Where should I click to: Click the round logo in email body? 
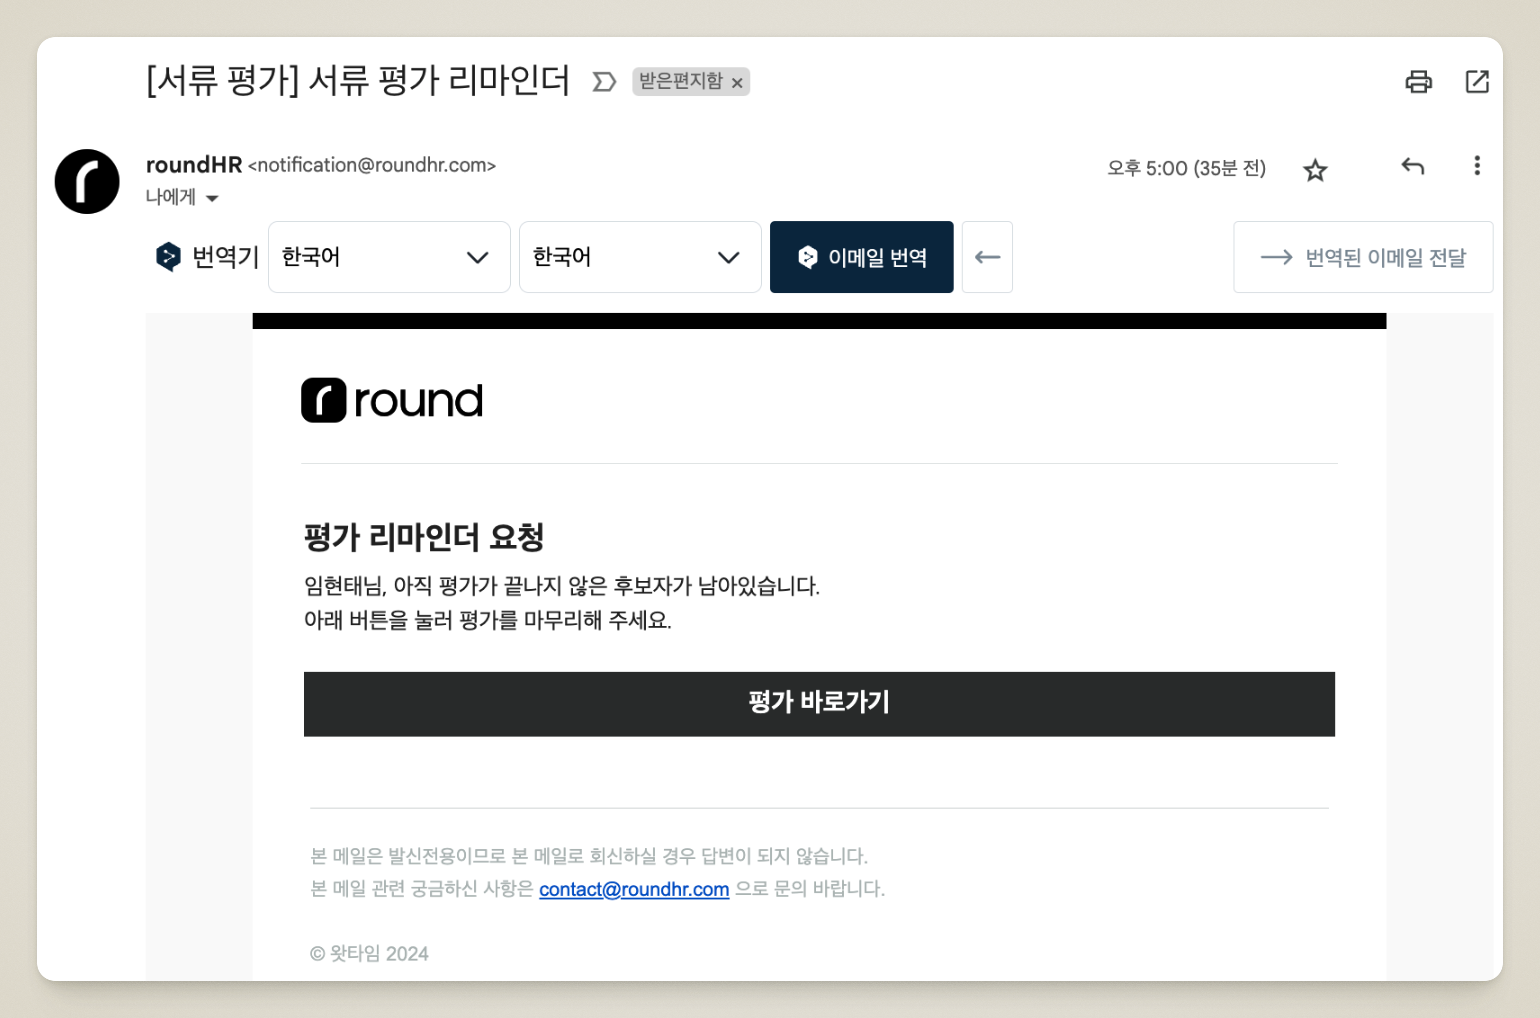click(392, 401)
